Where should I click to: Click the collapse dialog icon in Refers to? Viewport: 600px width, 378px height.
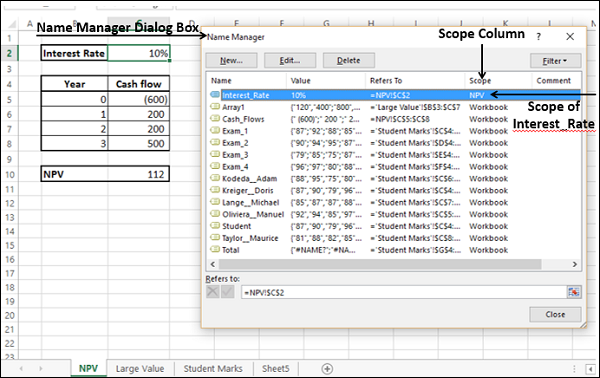click(574, 292)
